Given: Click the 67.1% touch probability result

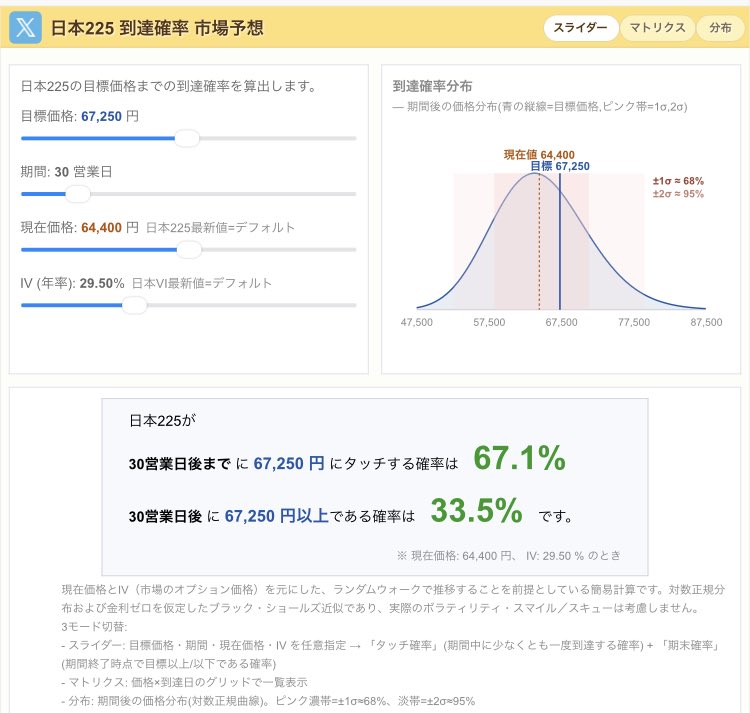Looking at the screenshot, I should pos(519,458).
